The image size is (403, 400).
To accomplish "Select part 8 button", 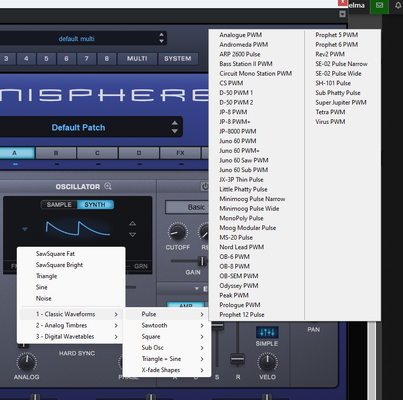I will 107,59.
